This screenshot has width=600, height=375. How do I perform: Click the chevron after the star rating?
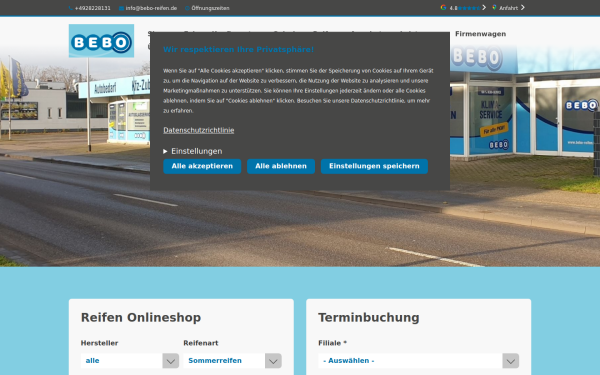tap(484, 7)
